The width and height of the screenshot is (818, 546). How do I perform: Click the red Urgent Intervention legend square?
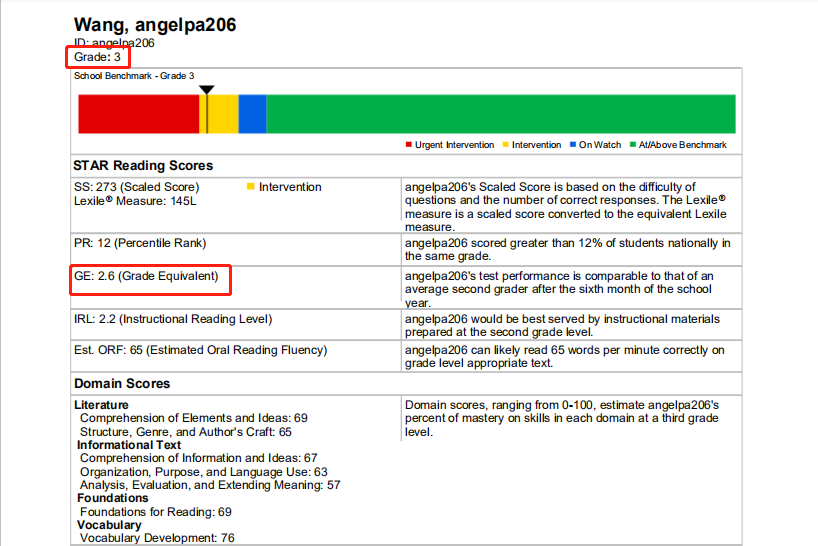[408, 144]
